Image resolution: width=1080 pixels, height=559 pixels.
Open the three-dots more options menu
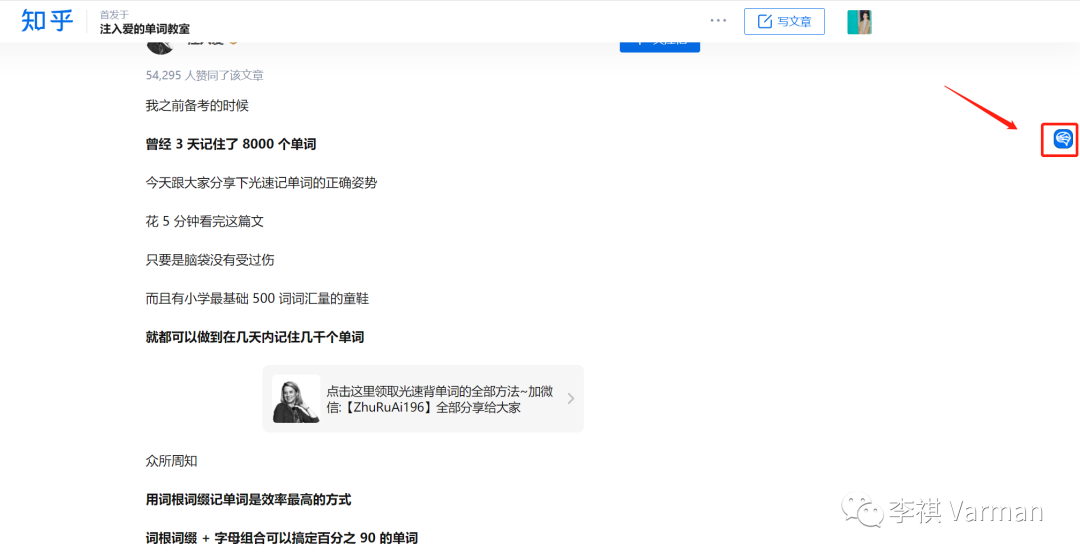(x=718, y=20)
